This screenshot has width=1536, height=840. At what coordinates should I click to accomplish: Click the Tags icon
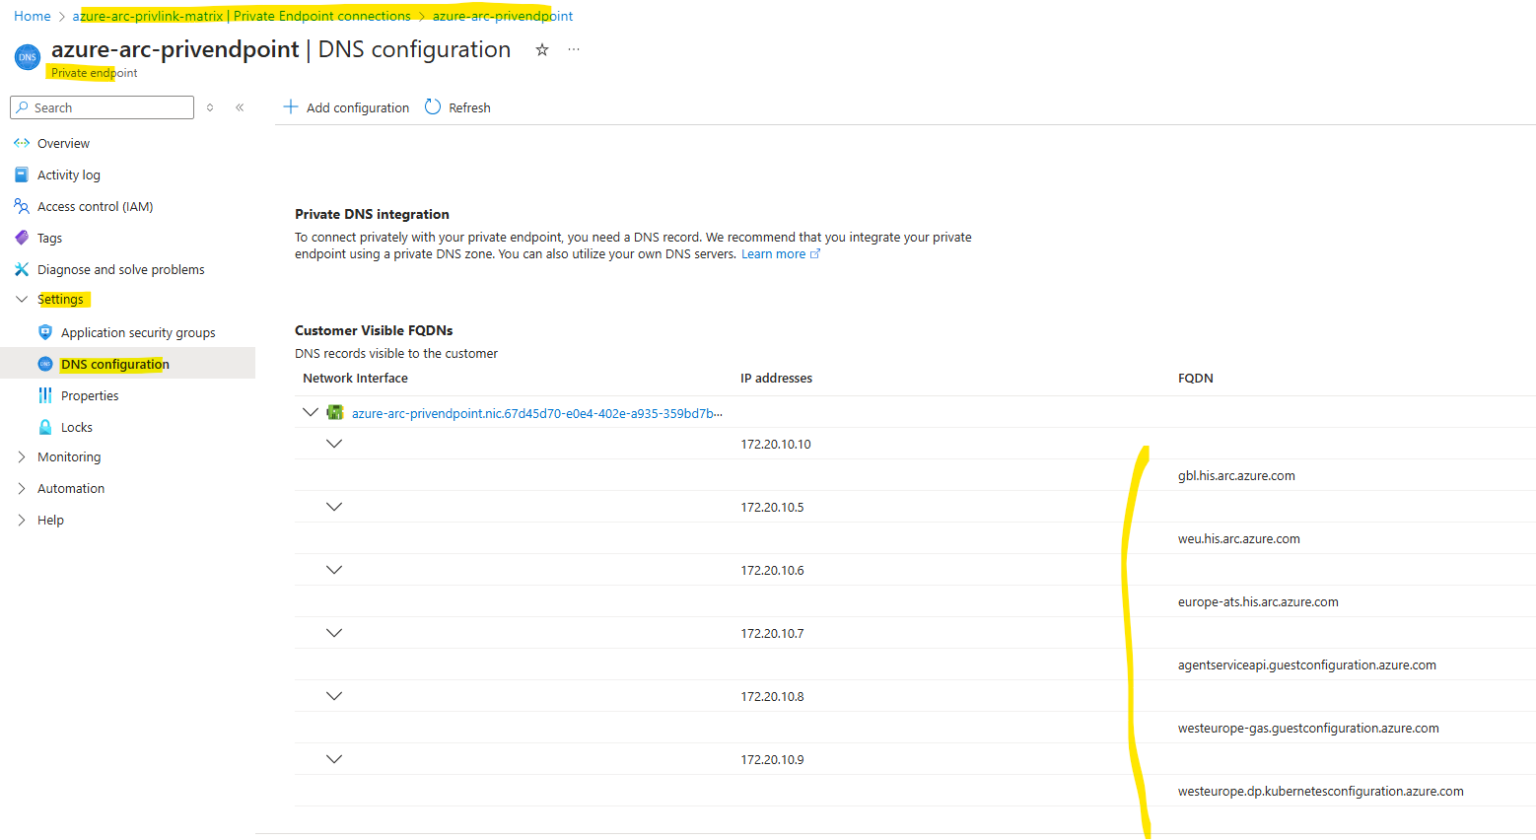pyautogui.click(x=21, y=237)
